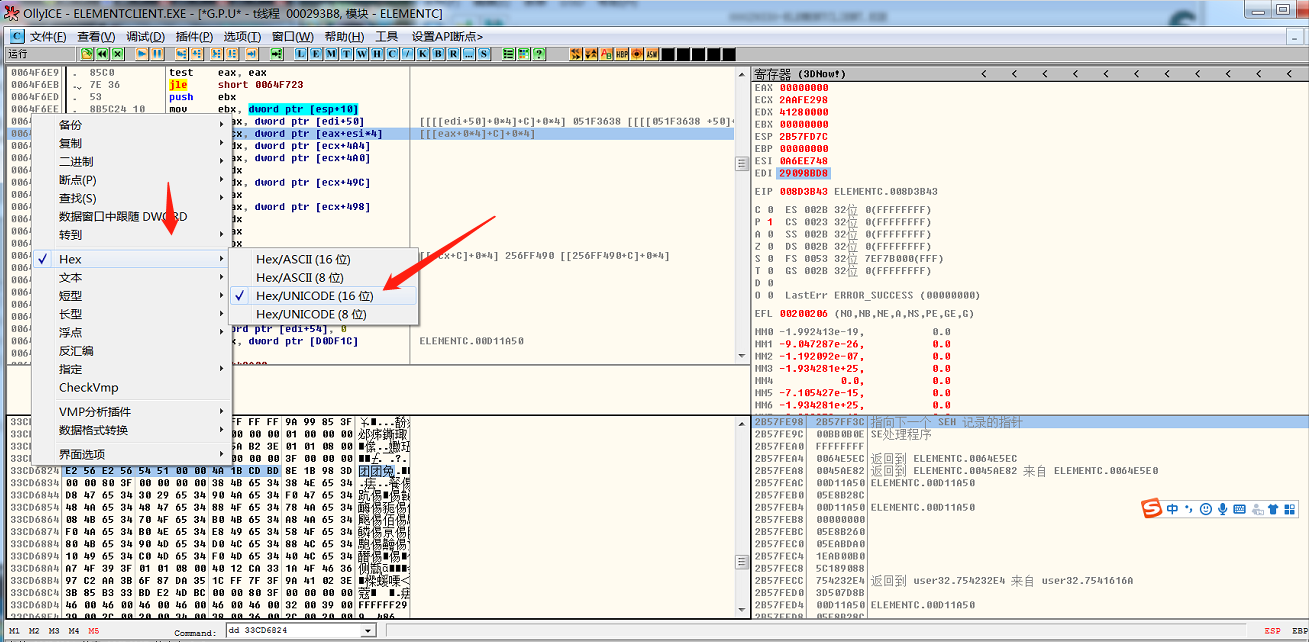Screen dimensions: 1309x642
Task: Click the Step into toolbar icon
Action: point(182,53)
